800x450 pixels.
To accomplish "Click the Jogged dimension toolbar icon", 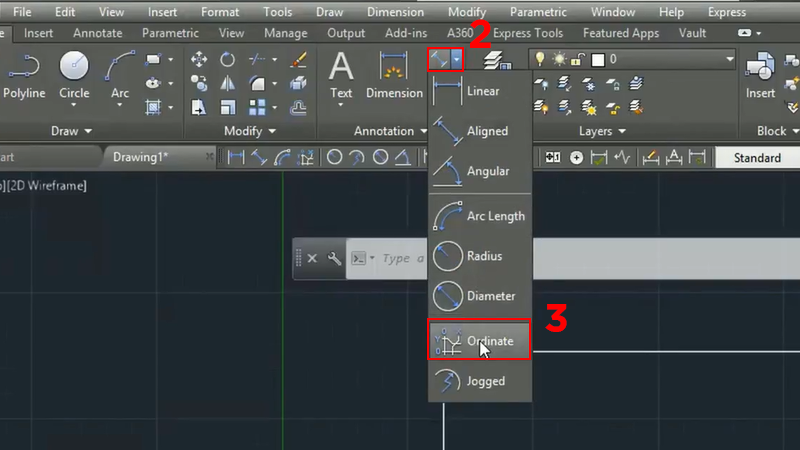I will [x=357, y=158].
